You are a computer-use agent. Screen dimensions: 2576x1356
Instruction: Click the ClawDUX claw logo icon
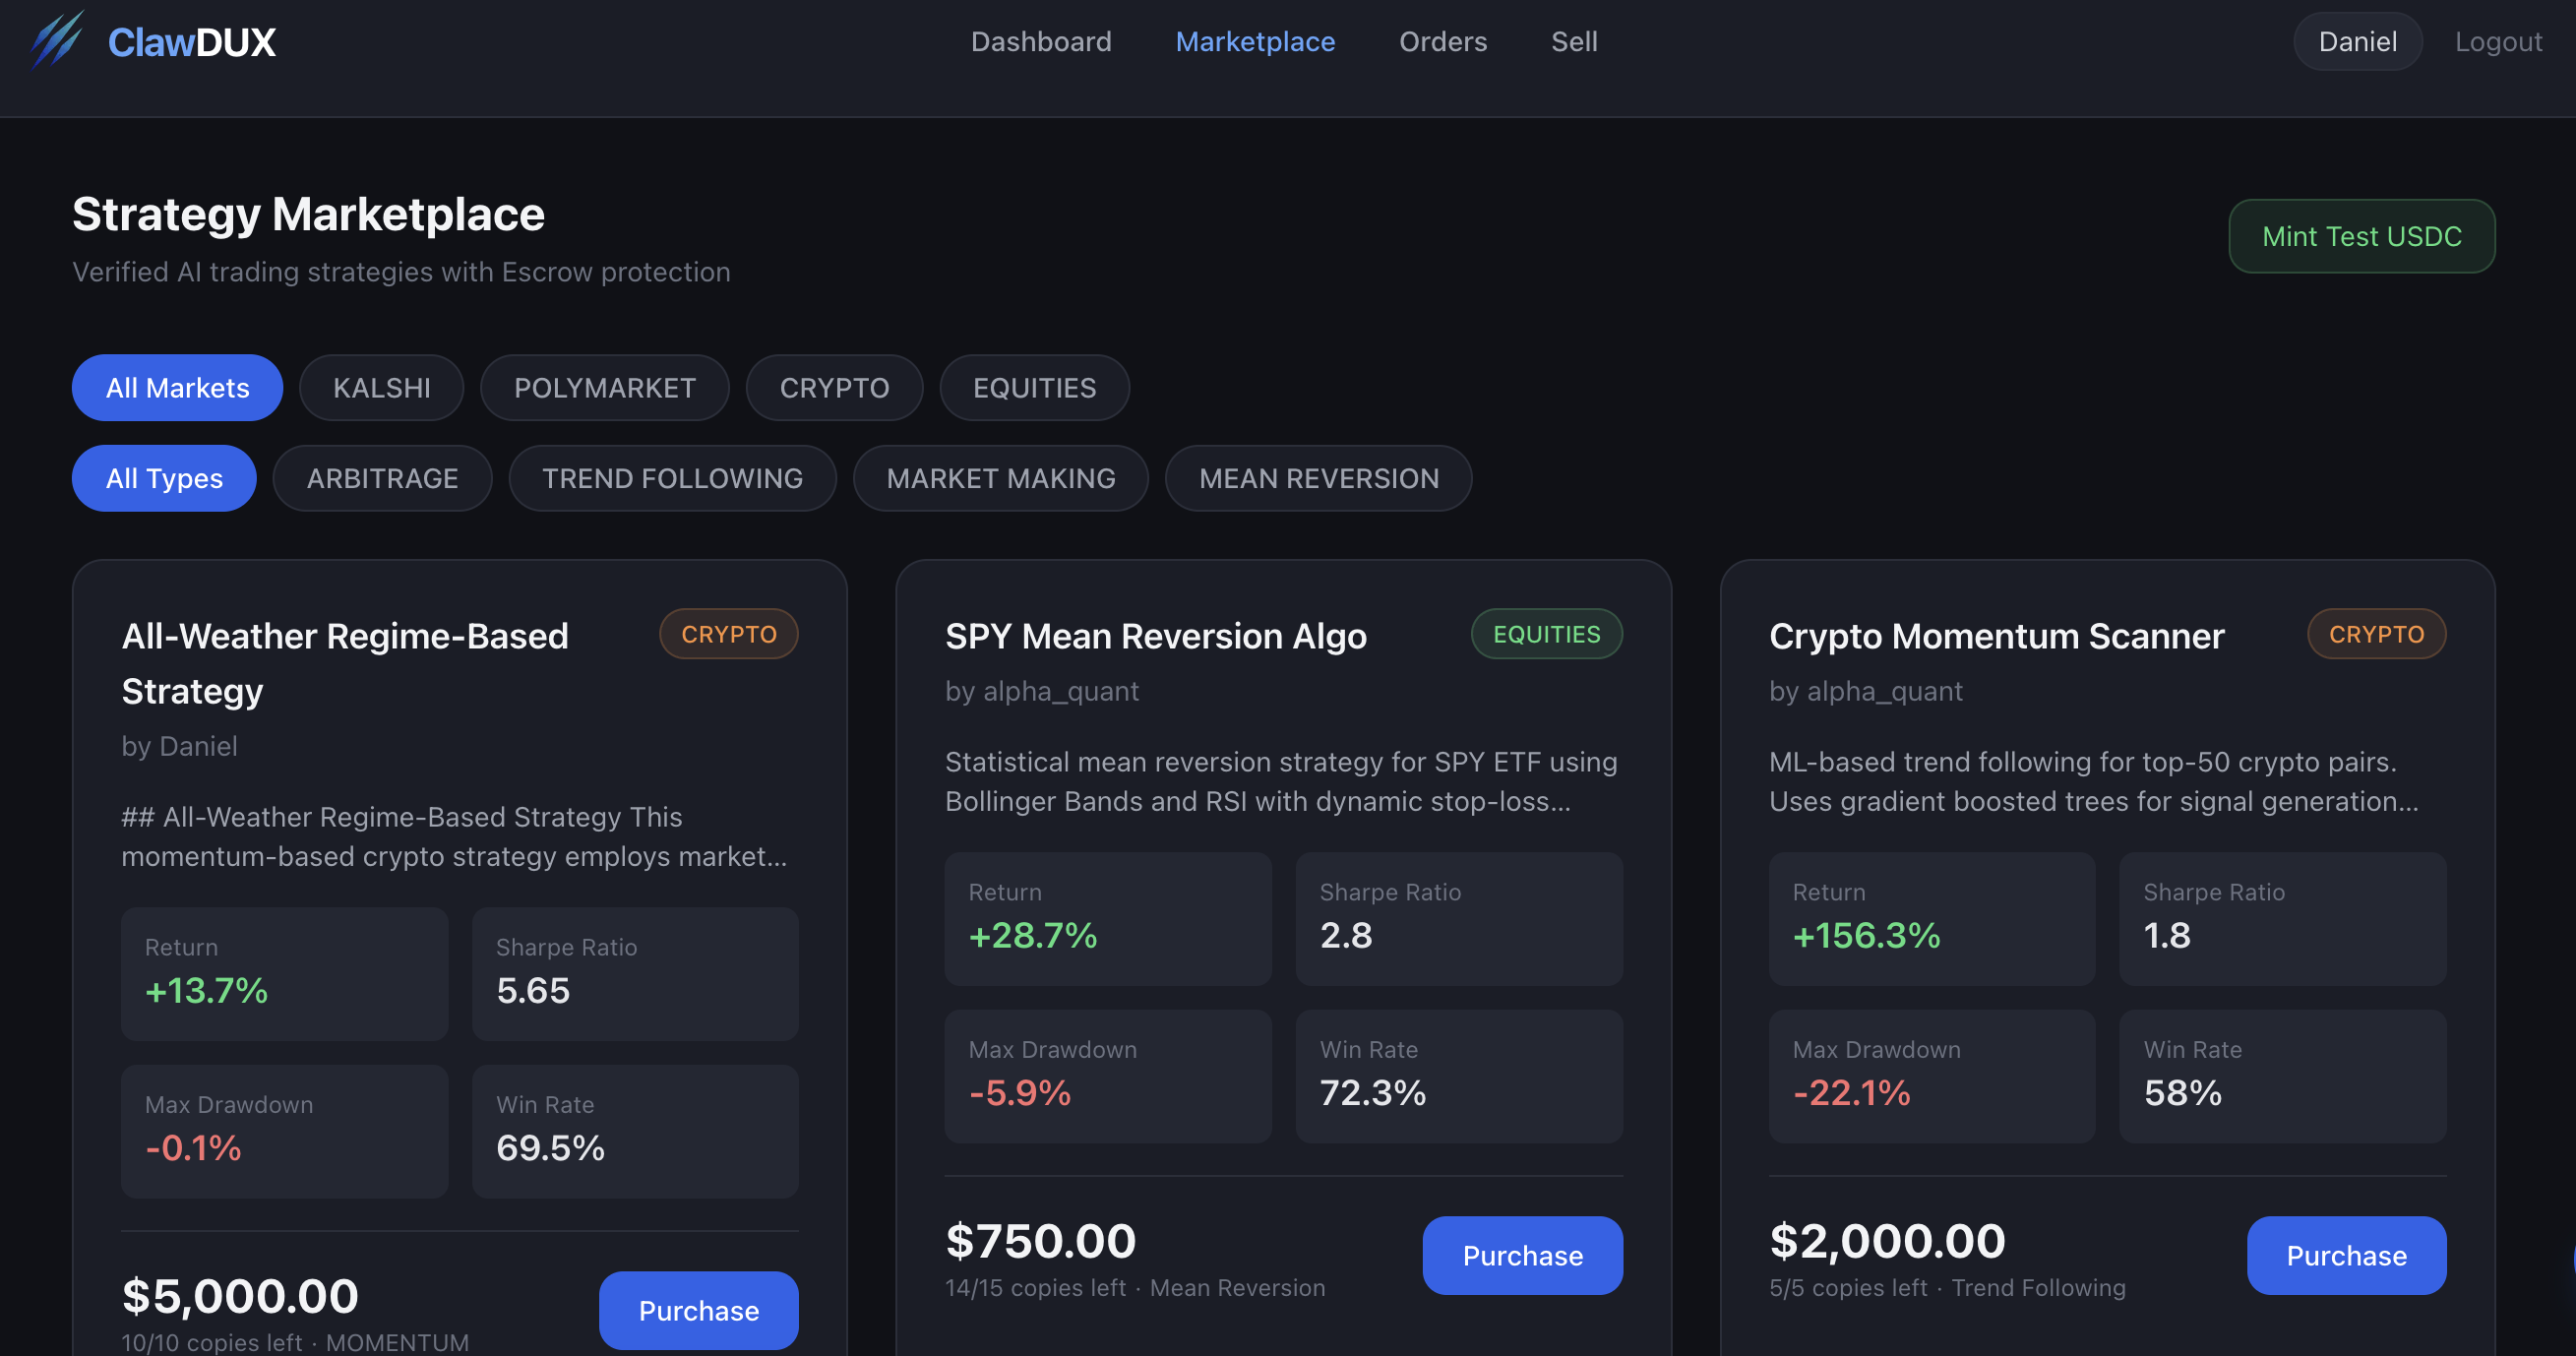[57, 40]
